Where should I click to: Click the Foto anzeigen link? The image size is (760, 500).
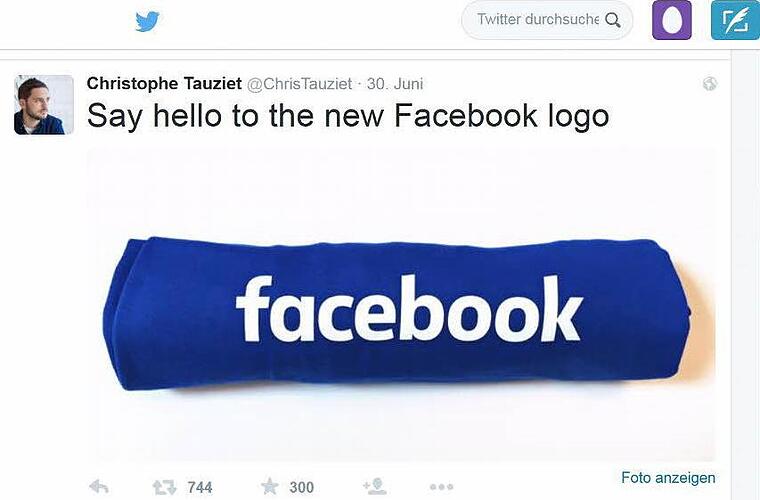(668, 478)
